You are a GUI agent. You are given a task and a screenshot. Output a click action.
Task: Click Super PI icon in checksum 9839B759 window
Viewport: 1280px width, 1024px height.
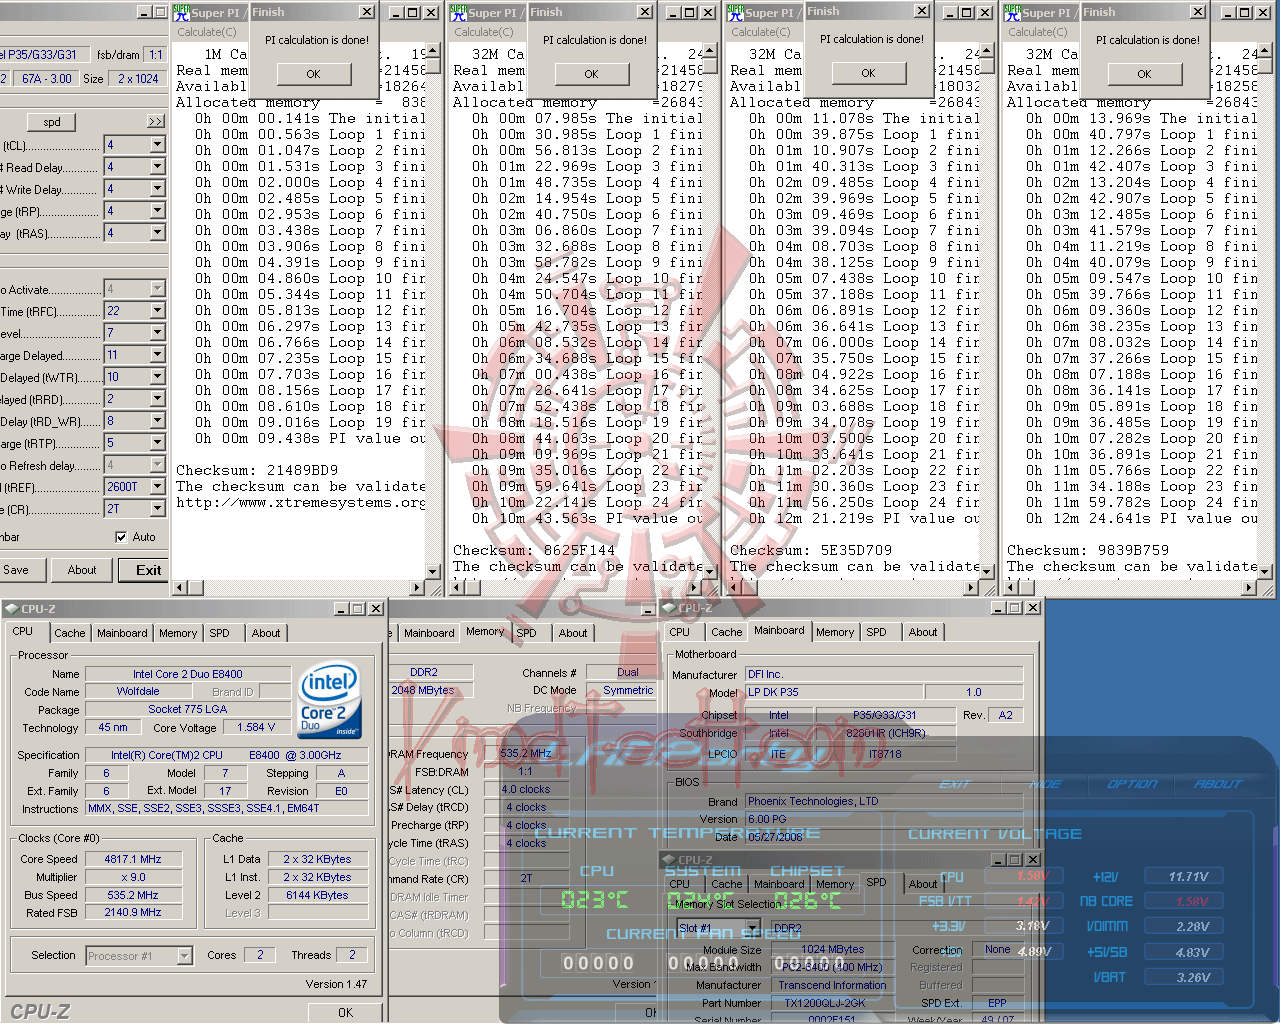[1012, 12]
